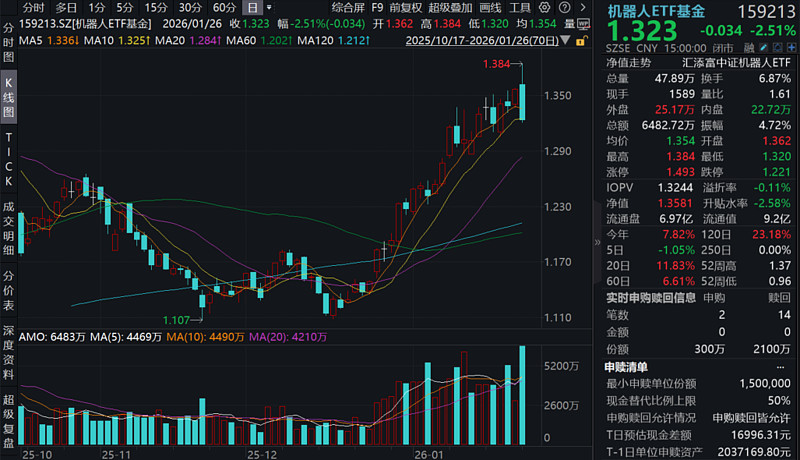Select the 分时 period tab
The height and width of the screenshot is (460, 800).
(34, 8)
